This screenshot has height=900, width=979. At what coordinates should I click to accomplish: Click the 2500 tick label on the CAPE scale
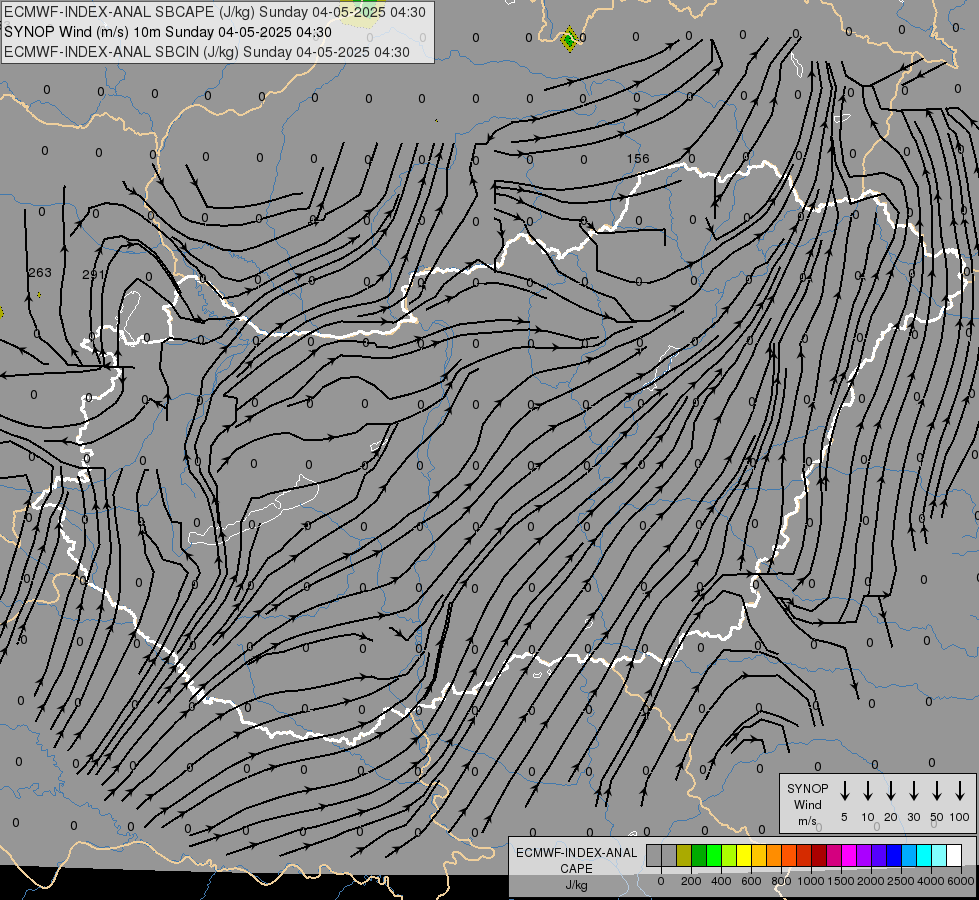click(901, 881)
